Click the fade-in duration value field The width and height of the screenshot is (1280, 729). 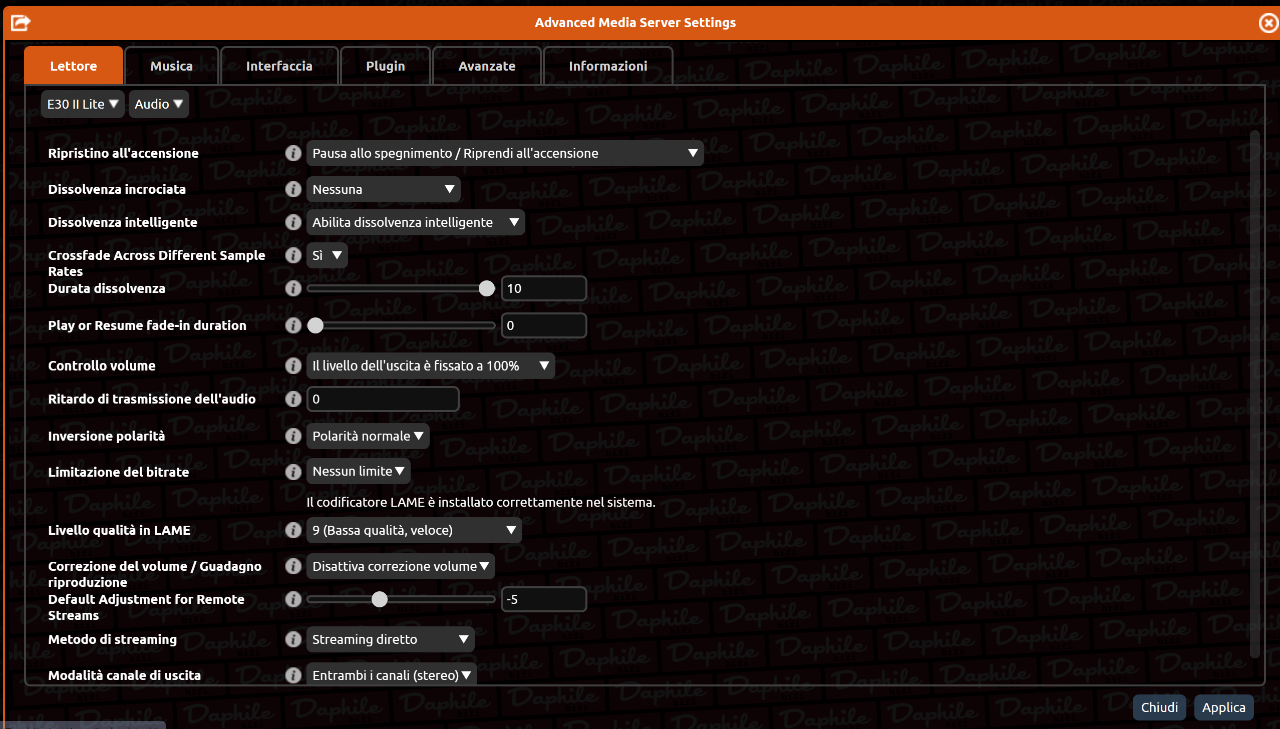(544, 325)
